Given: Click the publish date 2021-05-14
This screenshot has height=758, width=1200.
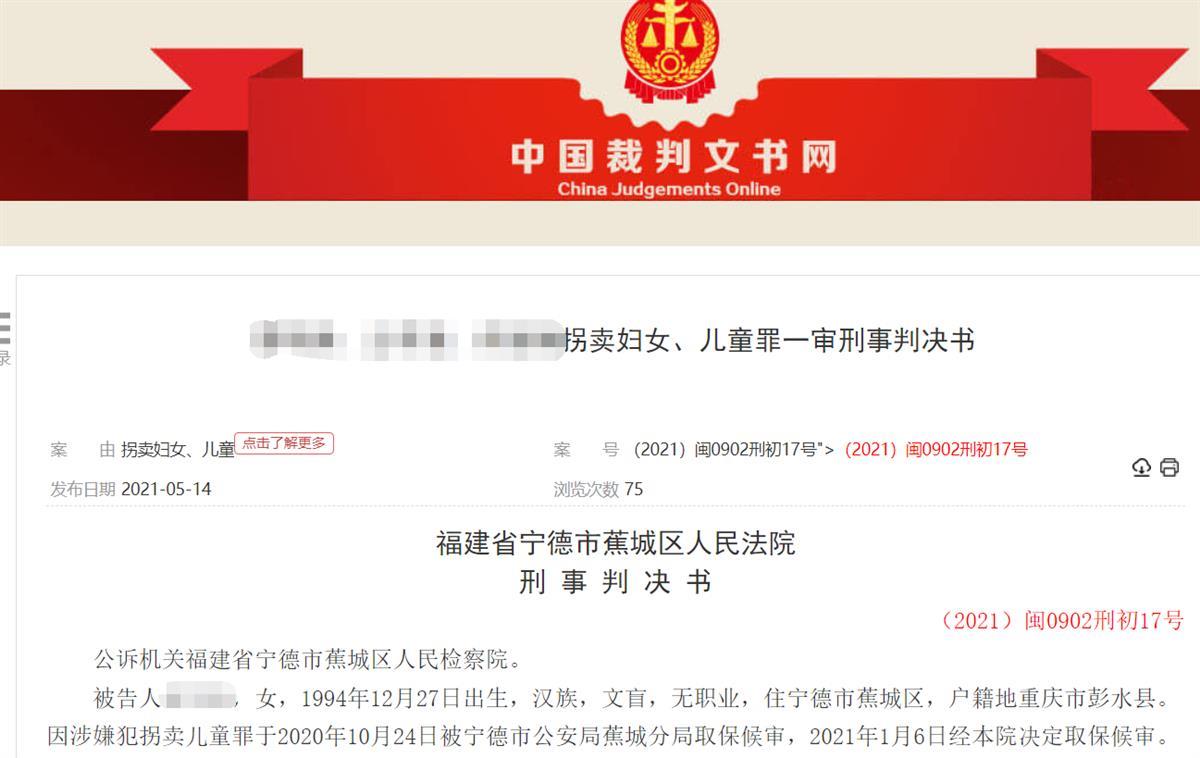Looking at the screenshot, I should point(166,490).
